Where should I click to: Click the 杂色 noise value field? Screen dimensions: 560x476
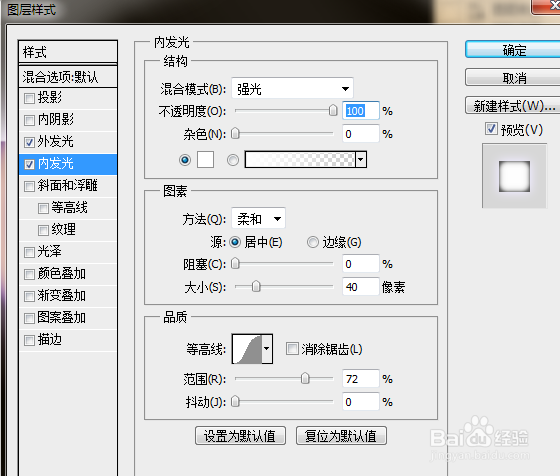pyautogui.click(x=361, y=134)
